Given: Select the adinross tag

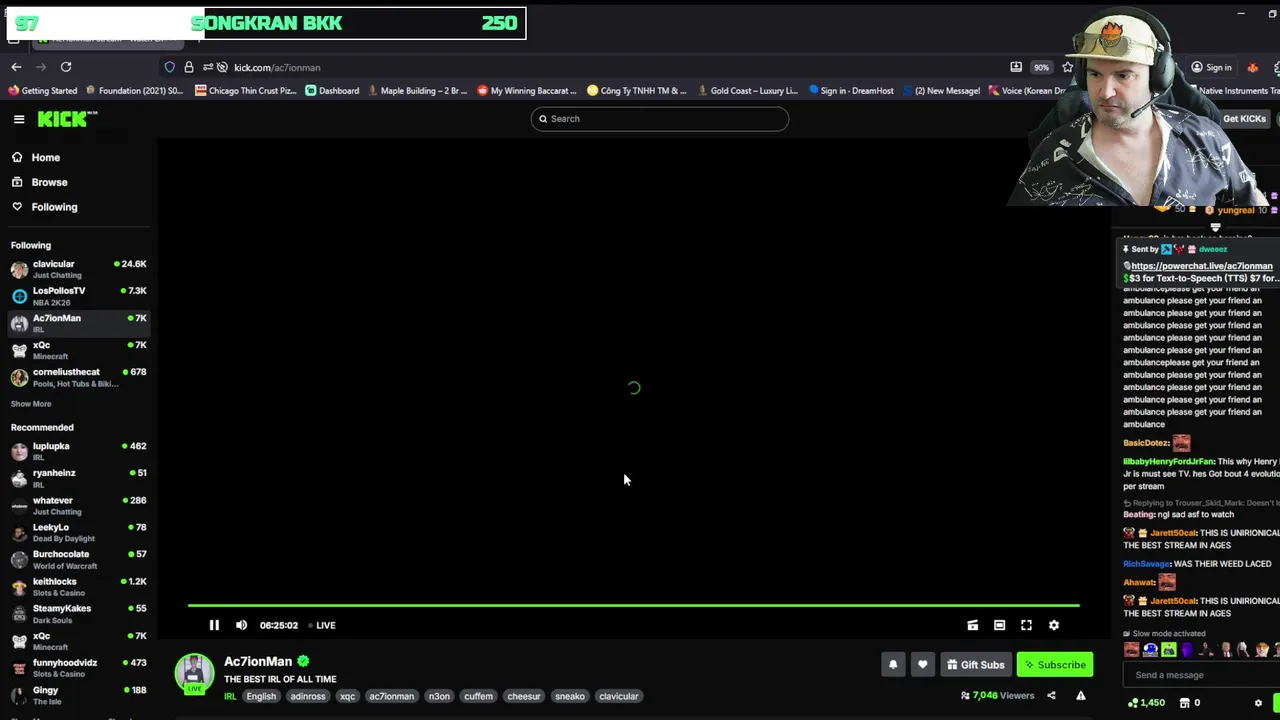Looking at the screenshot, I should pyautogui.click(x=308, y=696).
